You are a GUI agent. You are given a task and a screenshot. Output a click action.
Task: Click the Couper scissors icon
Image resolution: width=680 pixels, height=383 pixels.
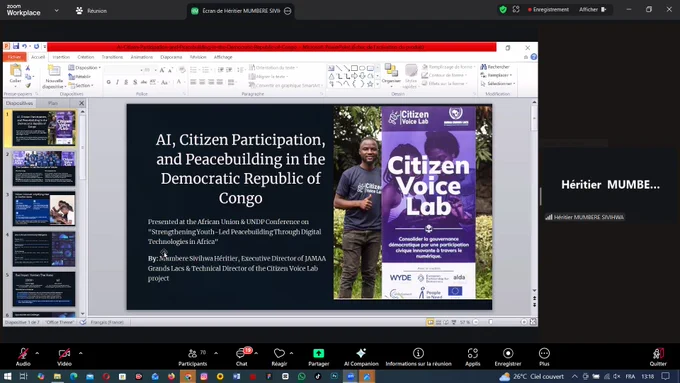pyautogui.click(x=28, y=68)
